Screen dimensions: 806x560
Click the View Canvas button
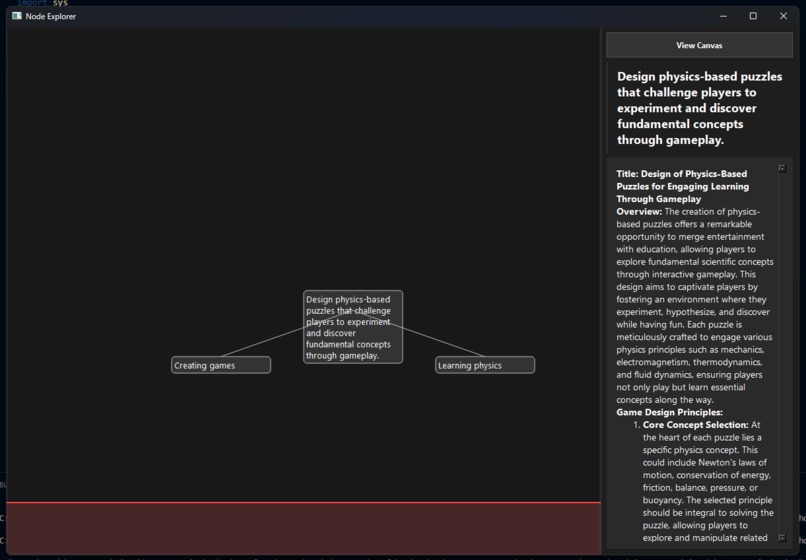coord(699,45)
